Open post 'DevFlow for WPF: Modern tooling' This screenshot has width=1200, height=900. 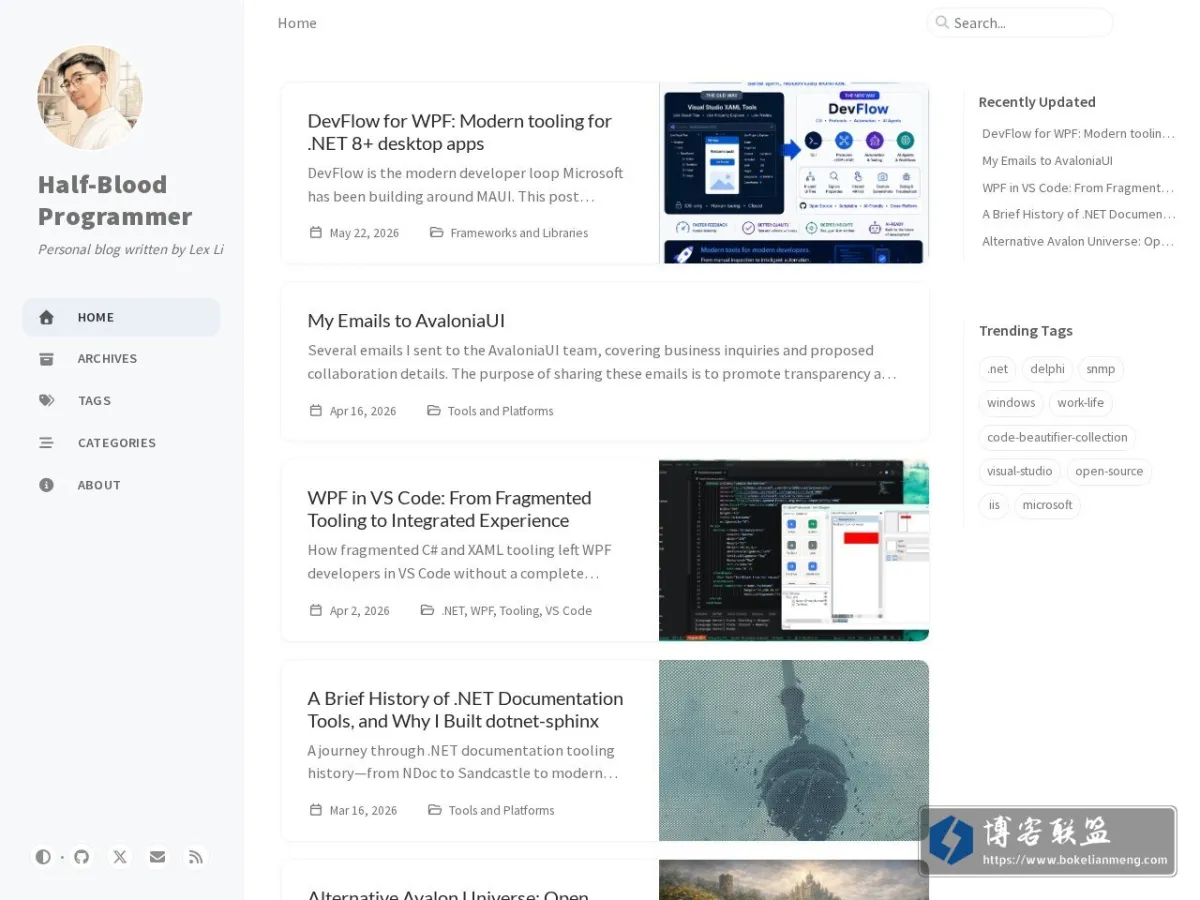point(460,132)
